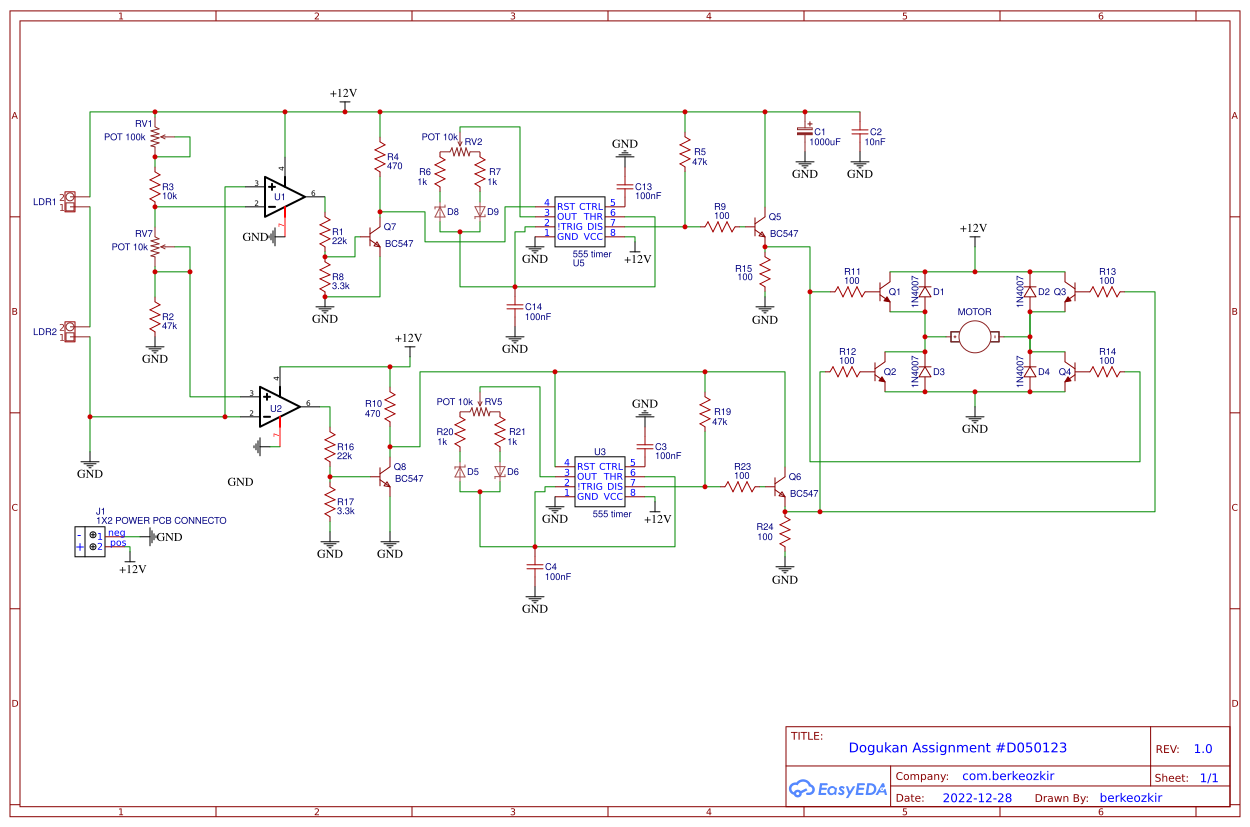Click the GND symbol below C14

(514, 340)
